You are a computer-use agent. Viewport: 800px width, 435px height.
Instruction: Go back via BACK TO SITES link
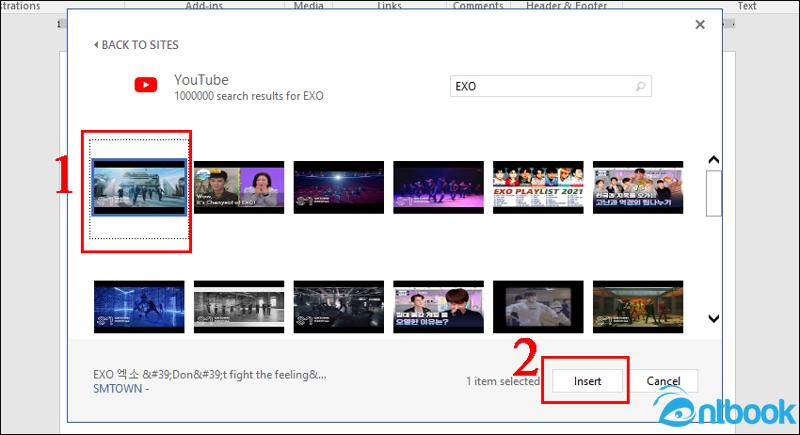click(136, 45)
